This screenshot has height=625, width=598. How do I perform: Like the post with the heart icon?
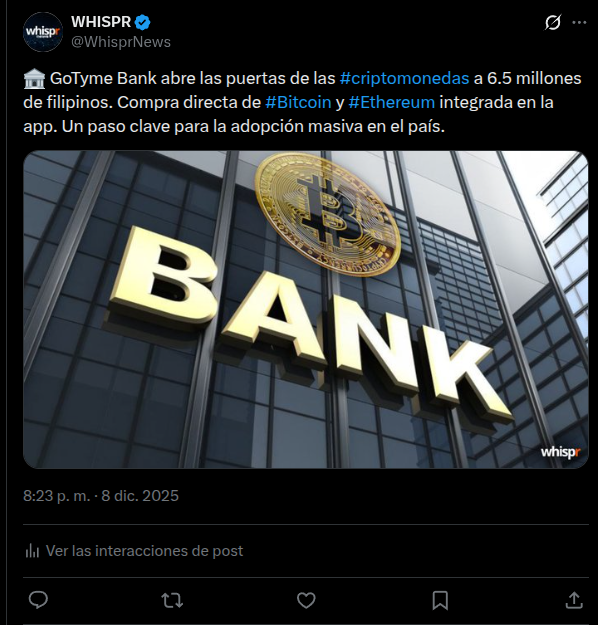(306, 600)
